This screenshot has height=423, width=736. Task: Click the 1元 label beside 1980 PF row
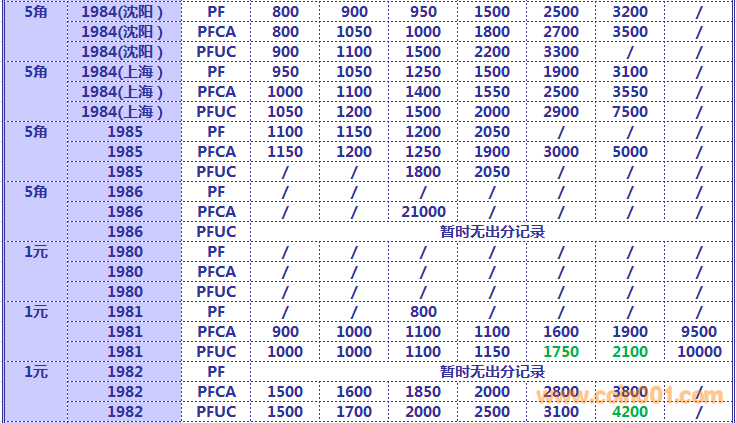click(35, 252)
